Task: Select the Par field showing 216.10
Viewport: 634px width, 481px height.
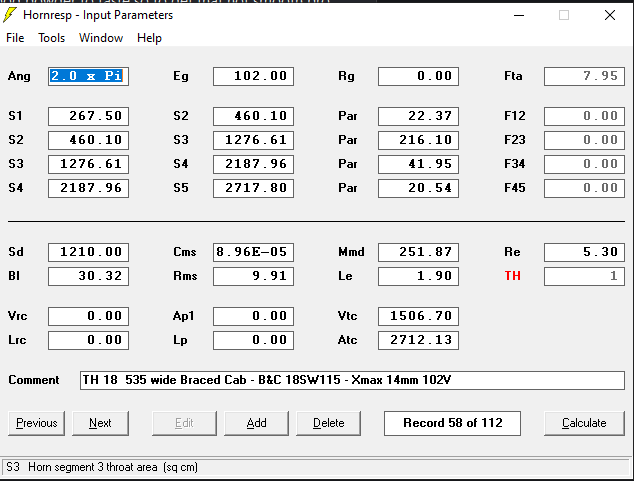Action: [x=418, y=140]
